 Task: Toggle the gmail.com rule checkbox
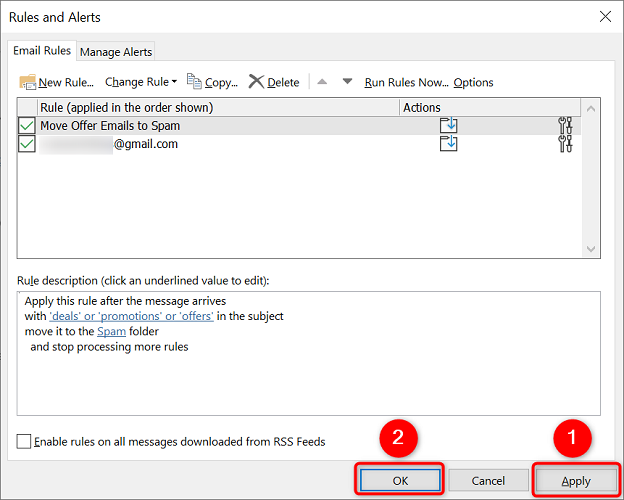pos(27,144)
